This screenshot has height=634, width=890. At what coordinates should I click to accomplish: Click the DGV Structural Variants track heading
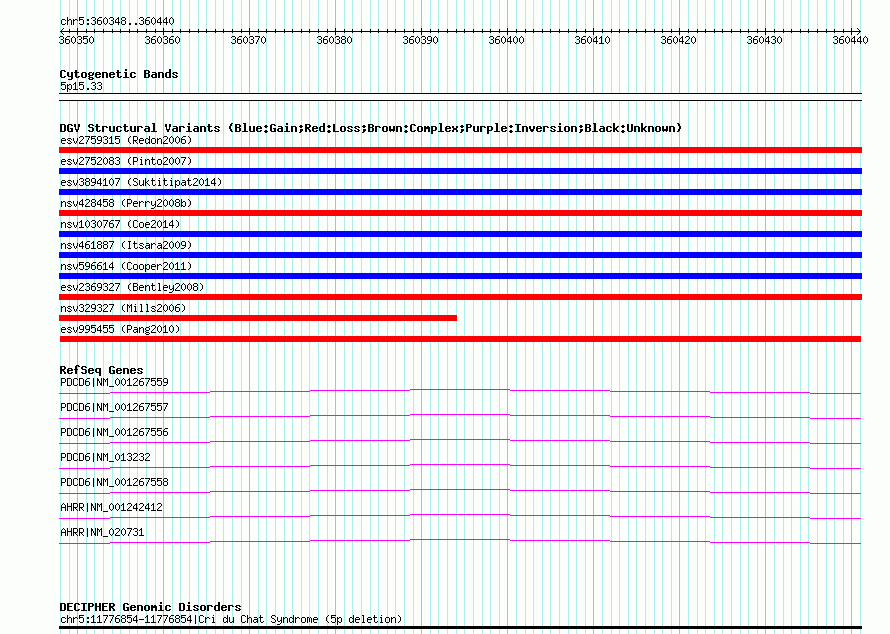pos(371,128)
